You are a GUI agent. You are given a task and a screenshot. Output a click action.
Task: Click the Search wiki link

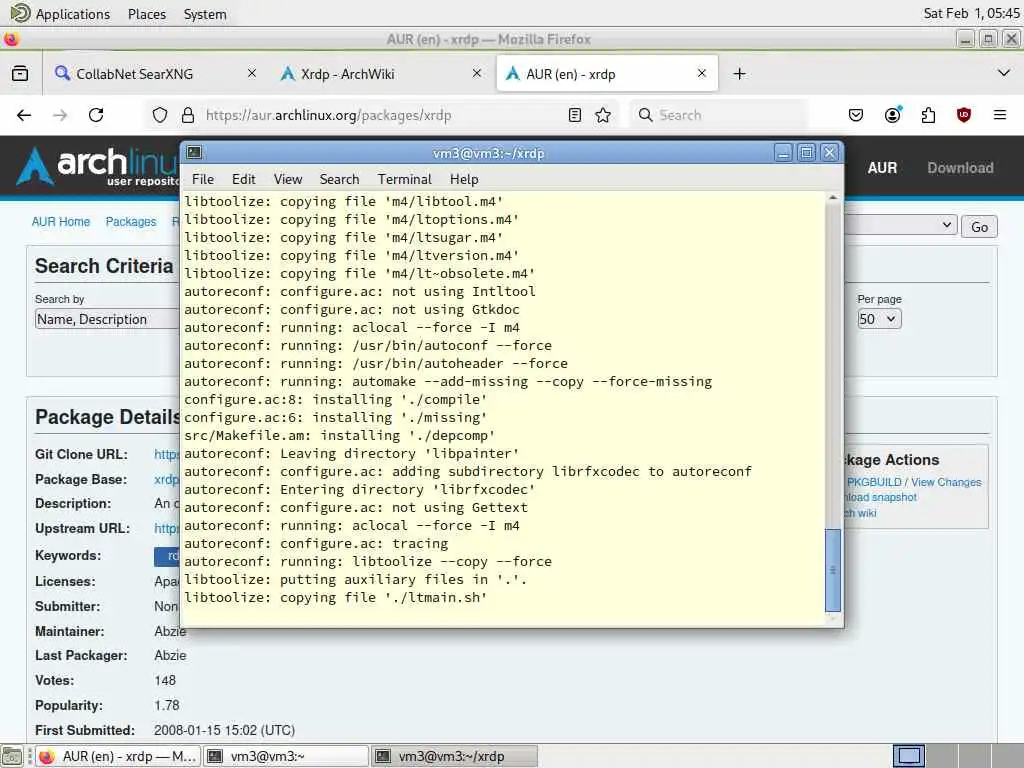tap(860, 513)
